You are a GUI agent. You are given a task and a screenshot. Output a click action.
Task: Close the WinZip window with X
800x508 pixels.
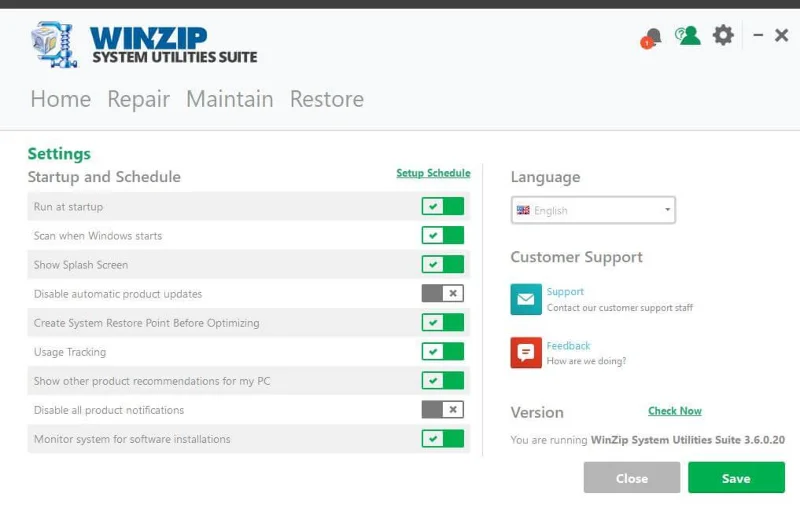pos(781,35)
